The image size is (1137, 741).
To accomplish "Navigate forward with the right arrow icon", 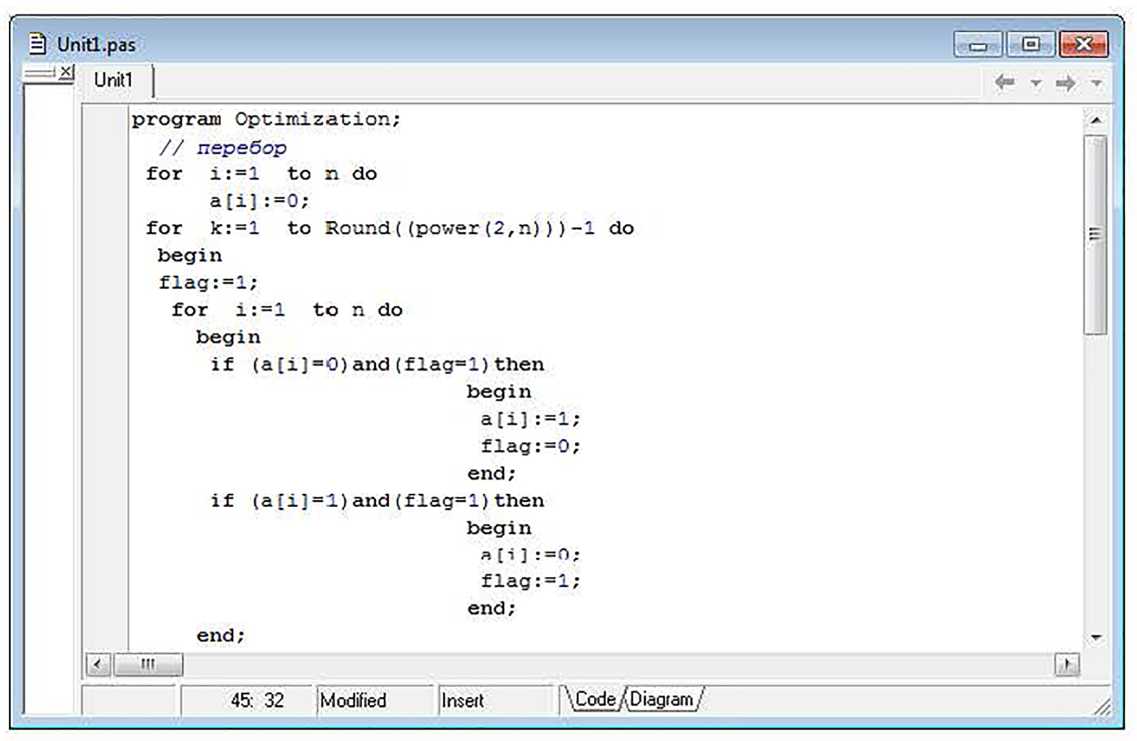I will [x=1065, y=83].
